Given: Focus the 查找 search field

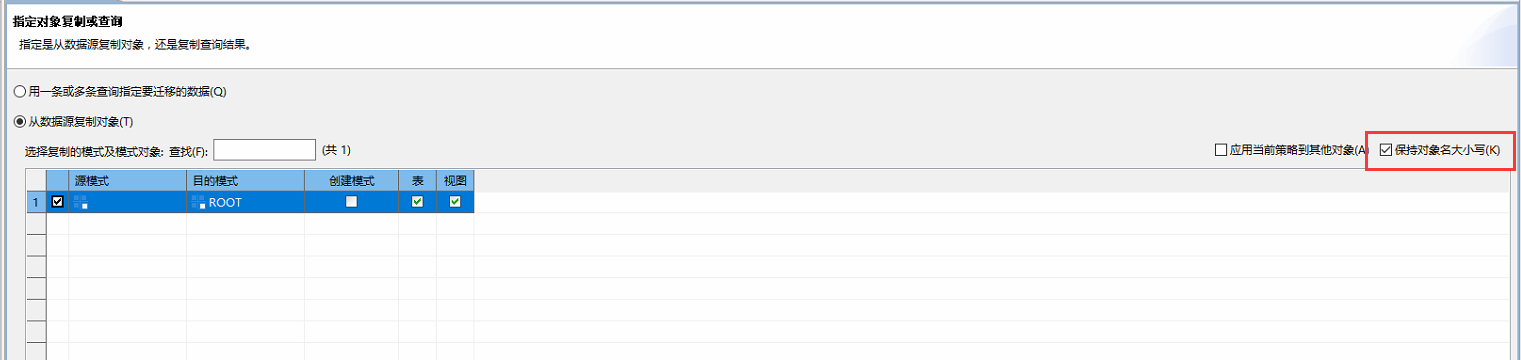Looking at the screenshot, I should pyautogui.click(x=264, y=150).
